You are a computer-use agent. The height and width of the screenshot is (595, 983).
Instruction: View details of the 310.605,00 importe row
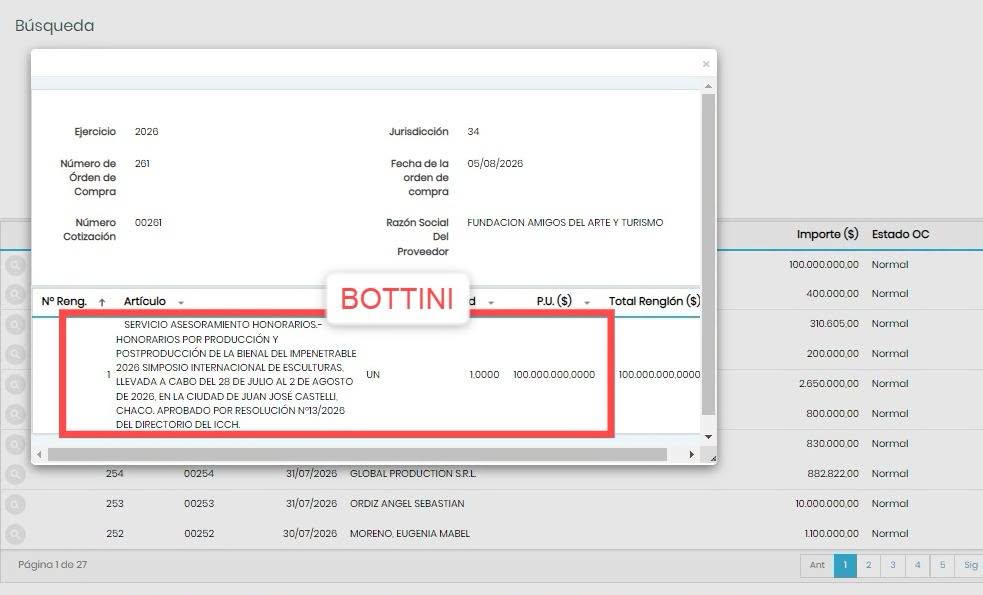tap(15, 324)
